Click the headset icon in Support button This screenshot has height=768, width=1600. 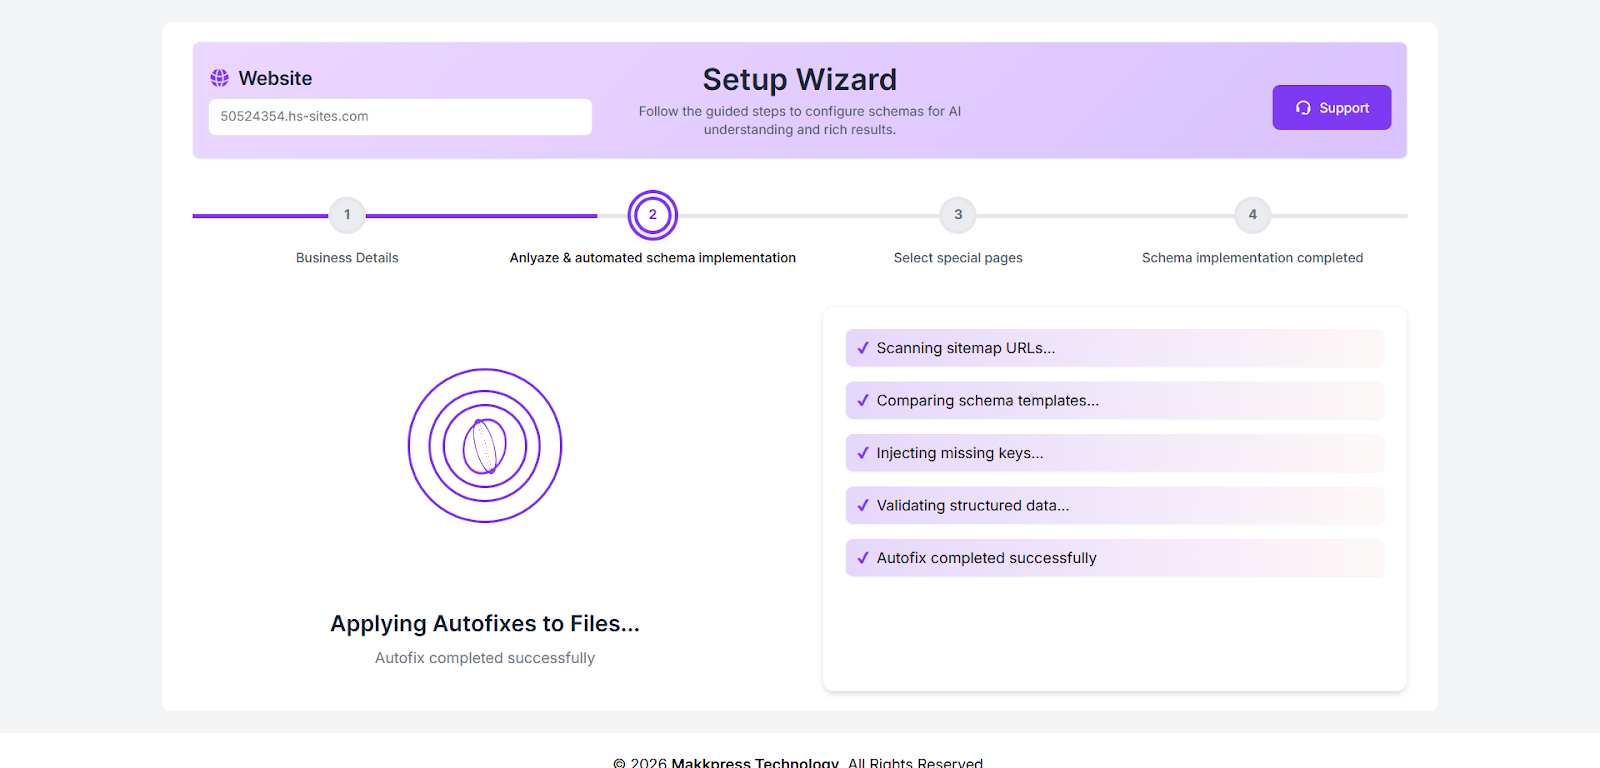1303,108
